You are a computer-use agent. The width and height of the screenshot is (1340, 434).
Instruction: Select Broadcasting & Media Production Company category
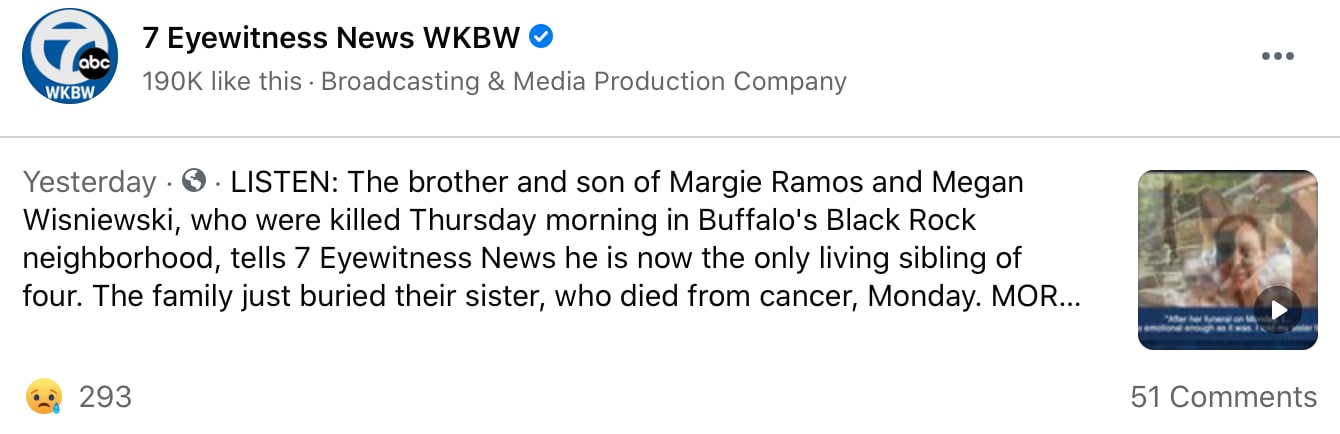(x=584, y=82)
